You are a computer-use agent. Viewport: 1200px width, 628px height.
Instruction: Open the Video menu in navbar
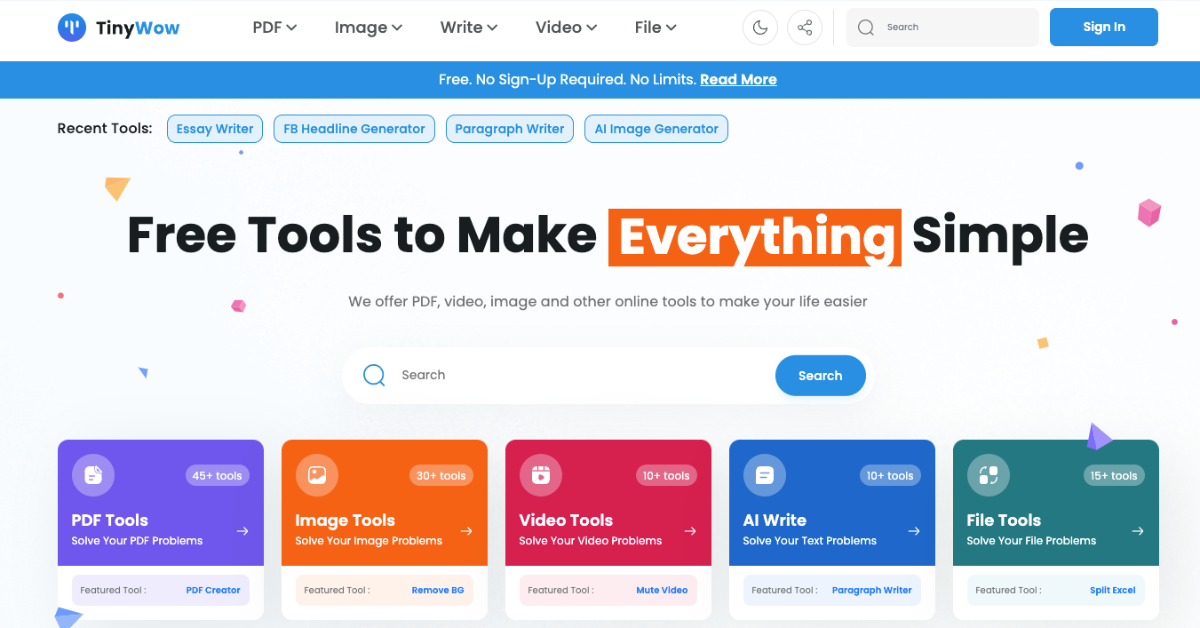pos(566,28)
